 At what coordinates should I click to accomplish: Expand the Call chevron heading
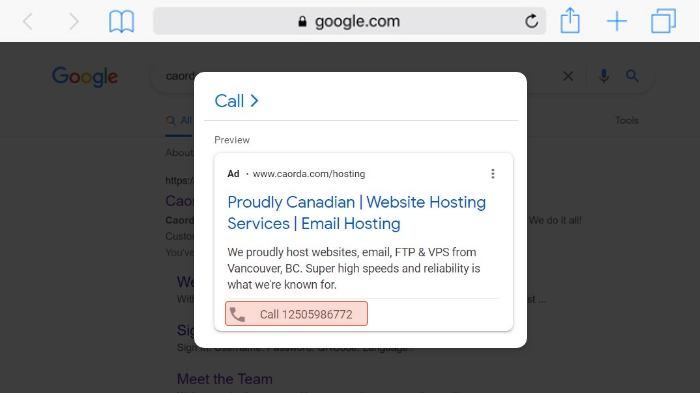pyautogui.click(x=237, y=101)
